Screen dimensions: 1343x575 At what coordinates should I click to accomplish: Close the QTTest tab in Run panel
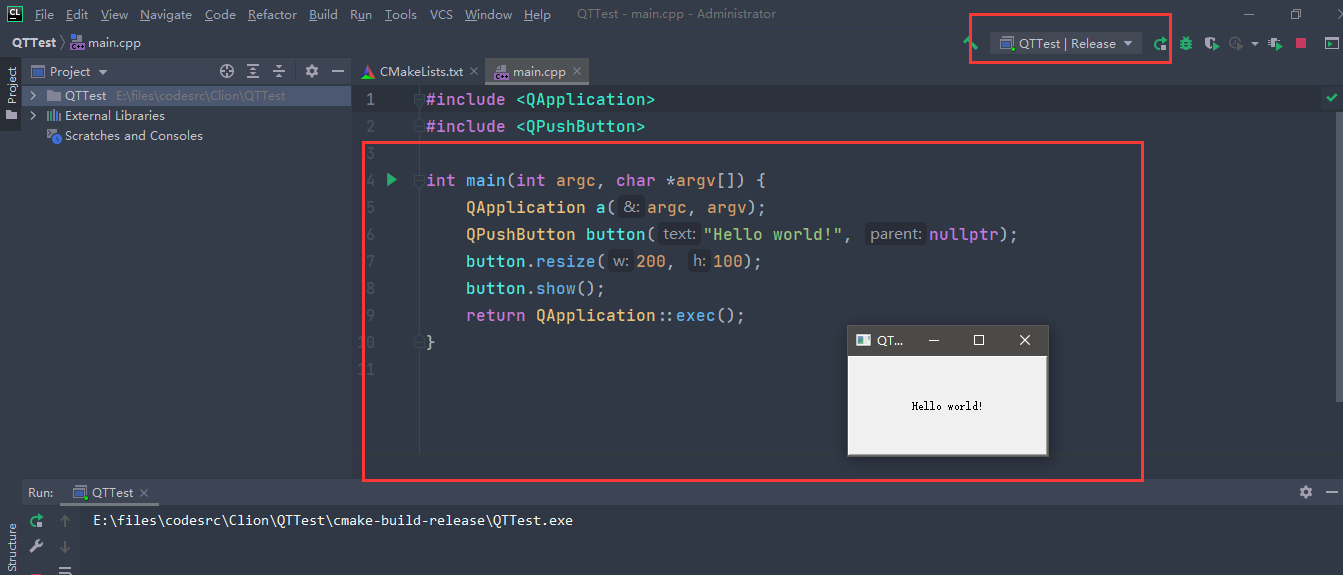point(144,493)
